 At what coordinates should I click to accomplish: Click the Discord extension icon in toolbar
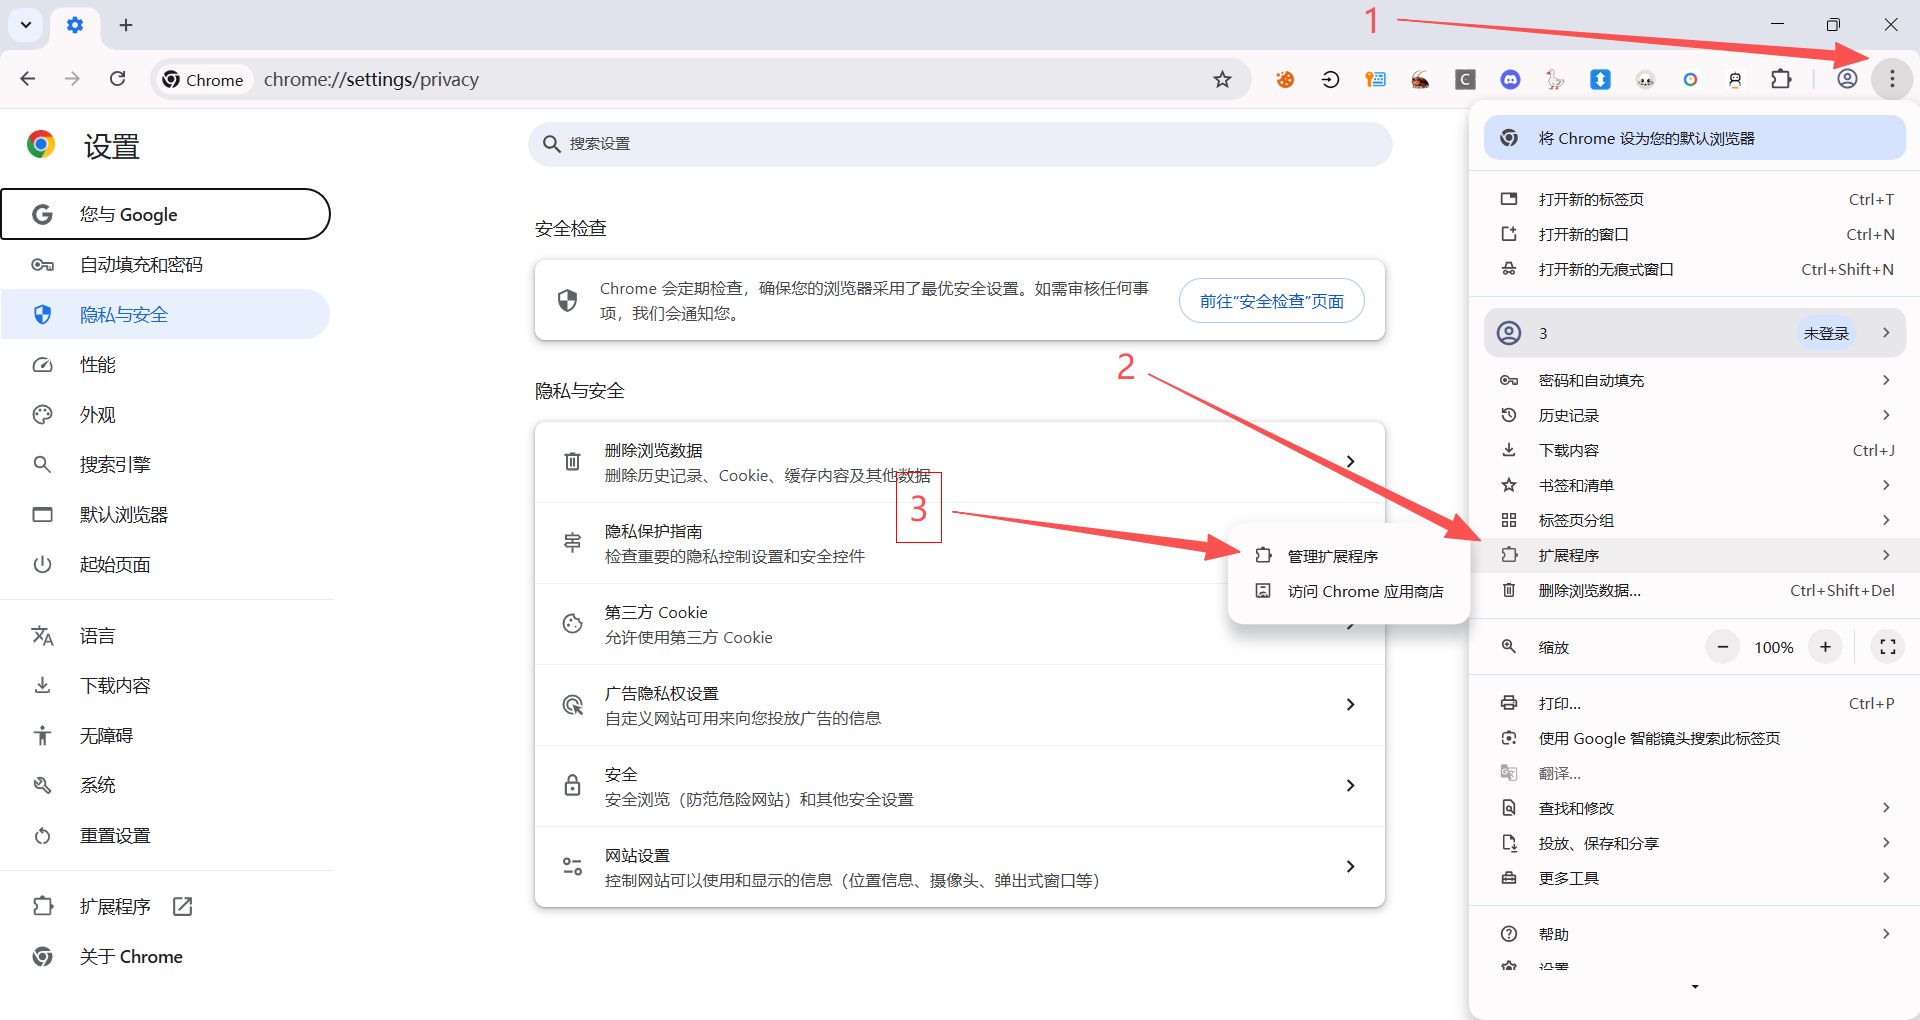(x=1510, y=79)
